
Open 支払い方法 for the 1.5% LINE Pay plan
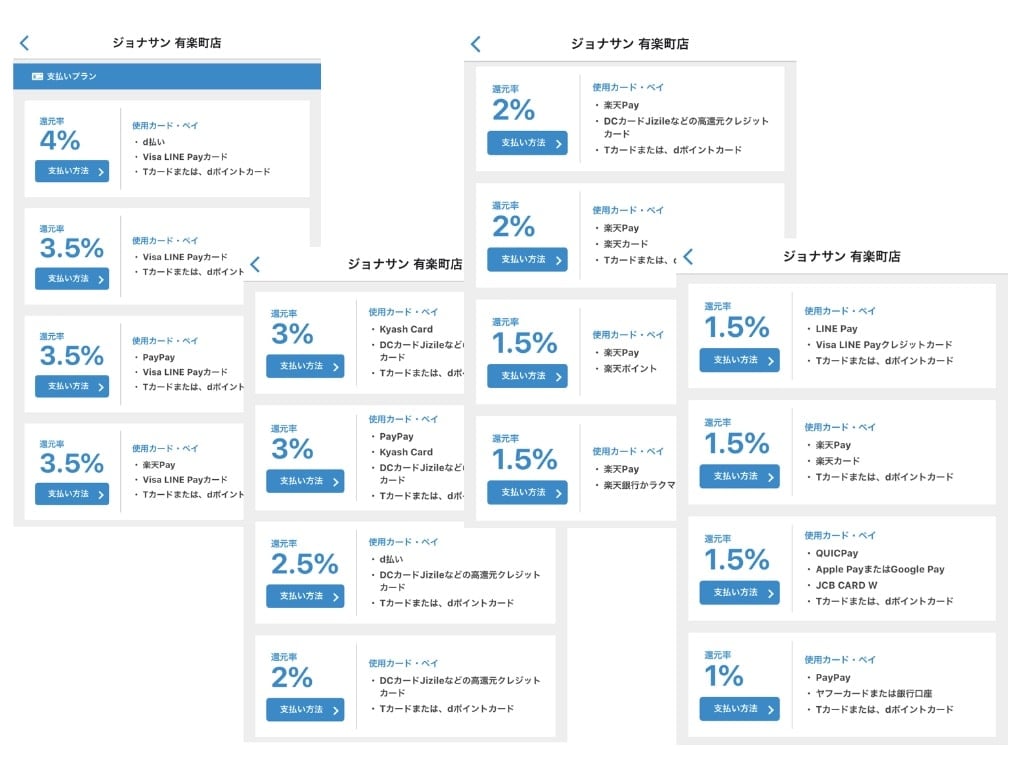(x=739, y=360)
